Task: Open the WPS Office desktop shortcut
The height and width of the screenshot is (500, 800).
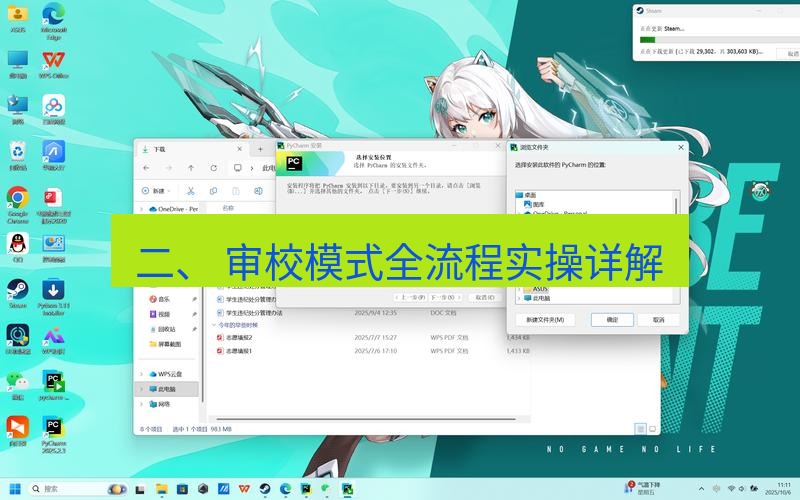Action: click(54, 64)
